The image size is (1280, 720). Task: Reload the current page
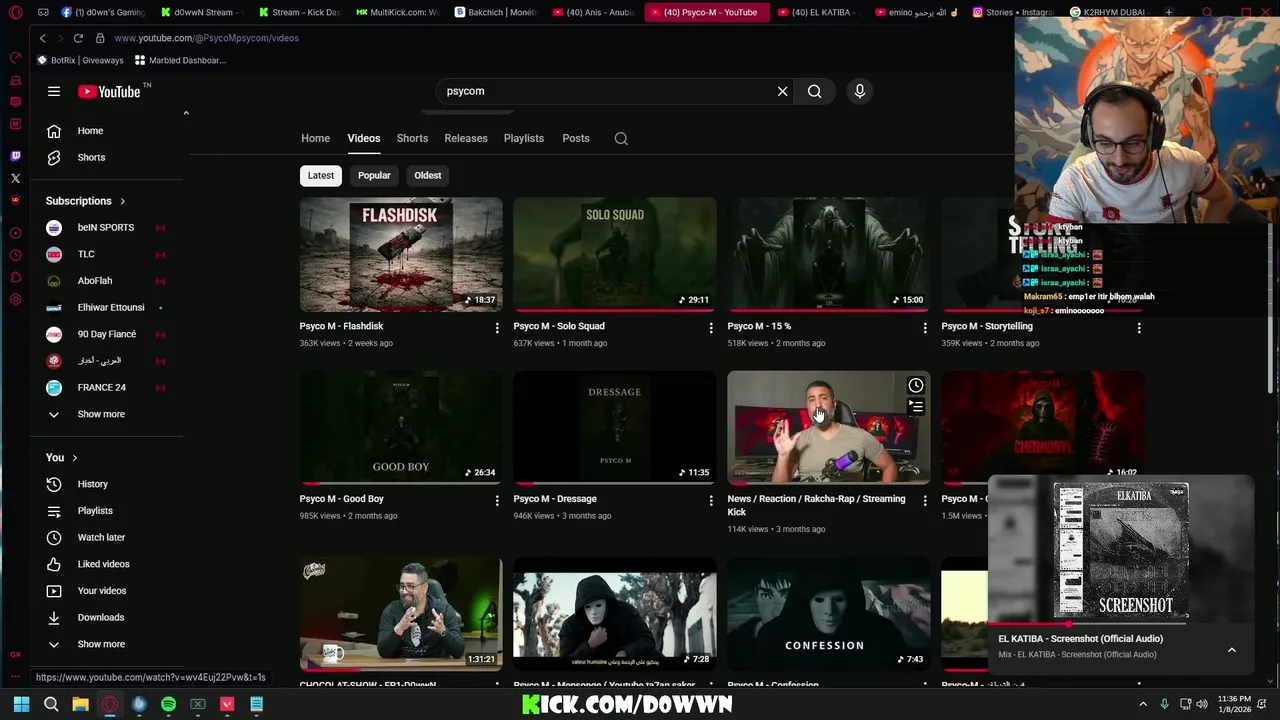point(78,38)
